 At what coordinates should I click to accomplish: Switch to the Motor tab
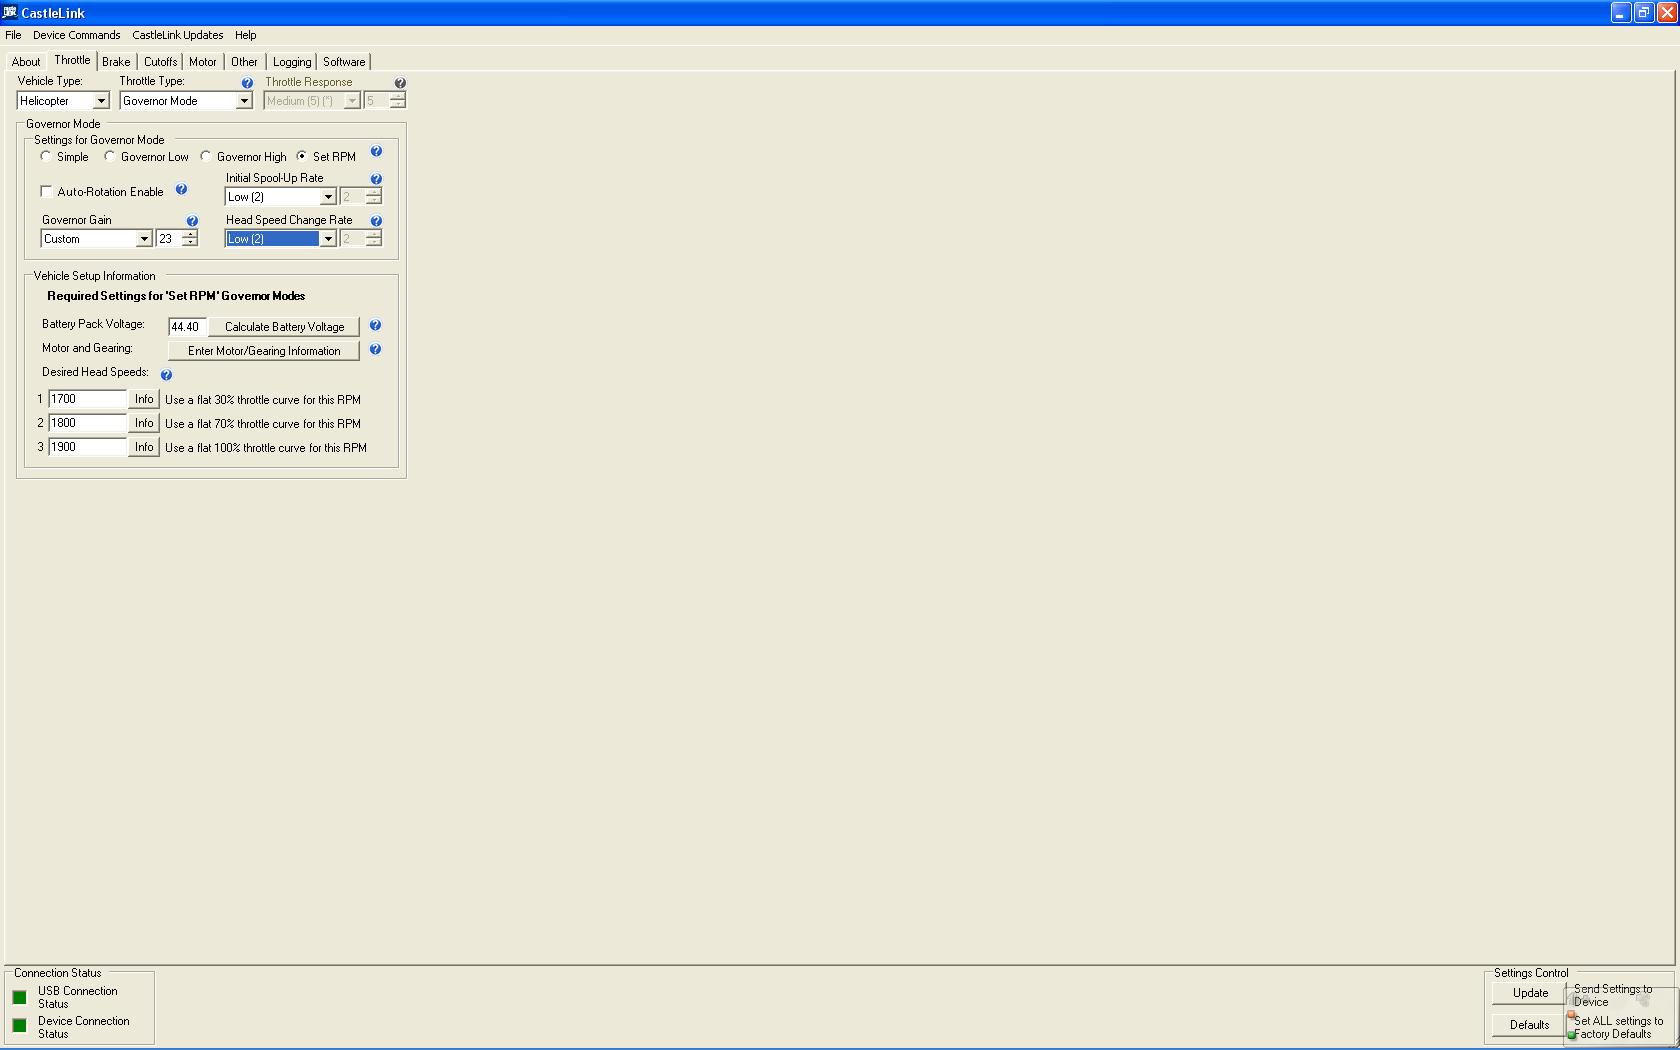(203, 62)
